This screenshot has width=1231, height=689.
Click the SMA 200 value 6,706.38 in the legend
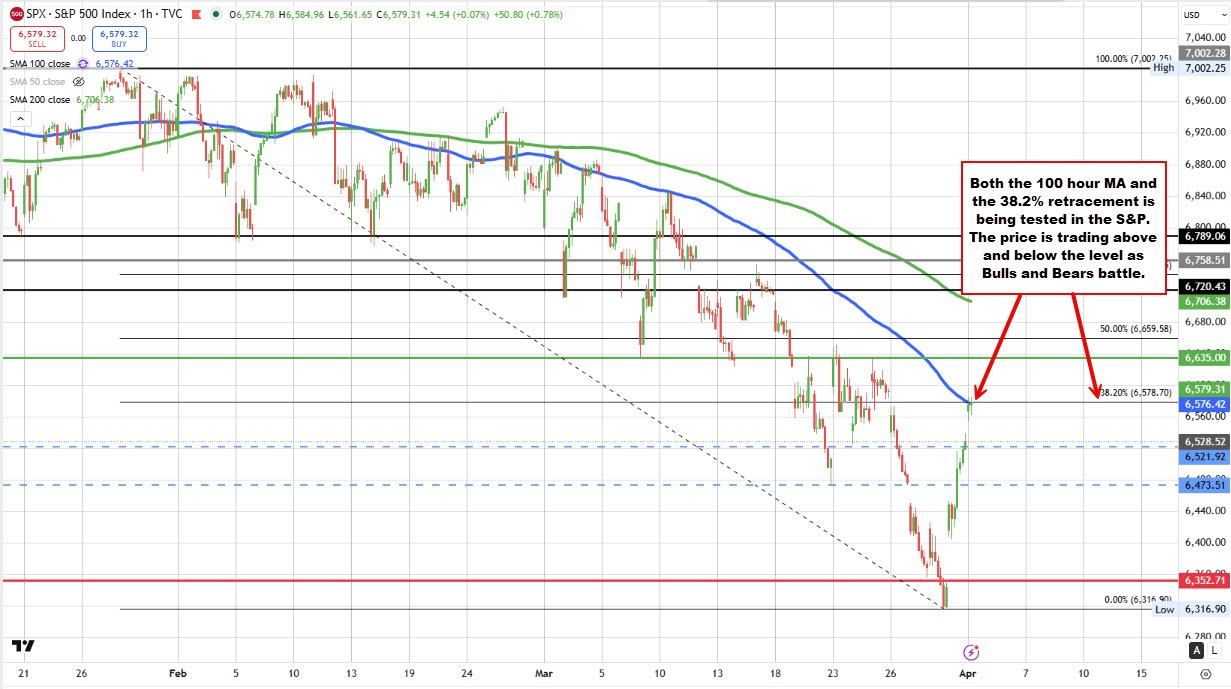(95, 100)
